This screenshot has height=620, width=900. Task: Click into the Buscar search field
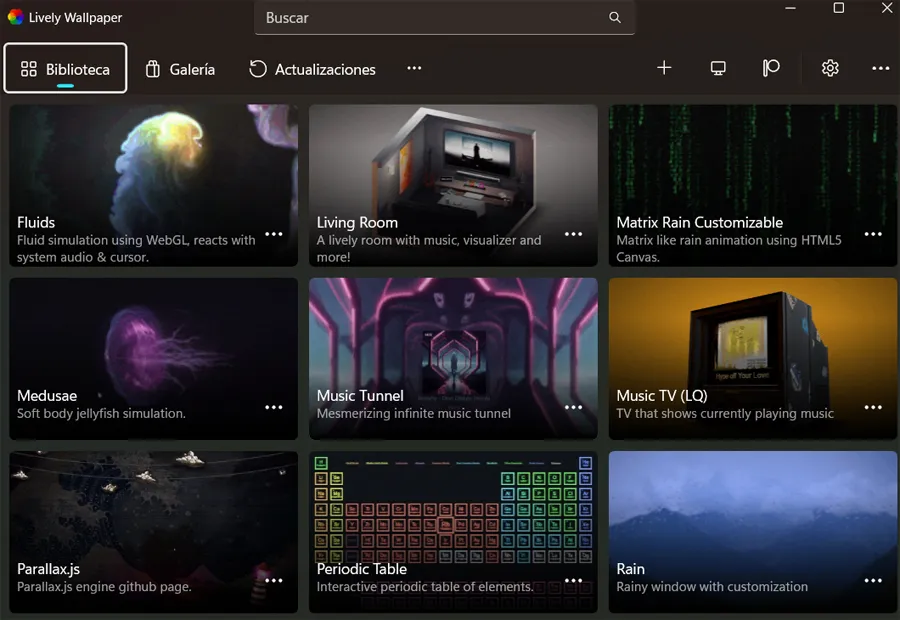(430, 18)
